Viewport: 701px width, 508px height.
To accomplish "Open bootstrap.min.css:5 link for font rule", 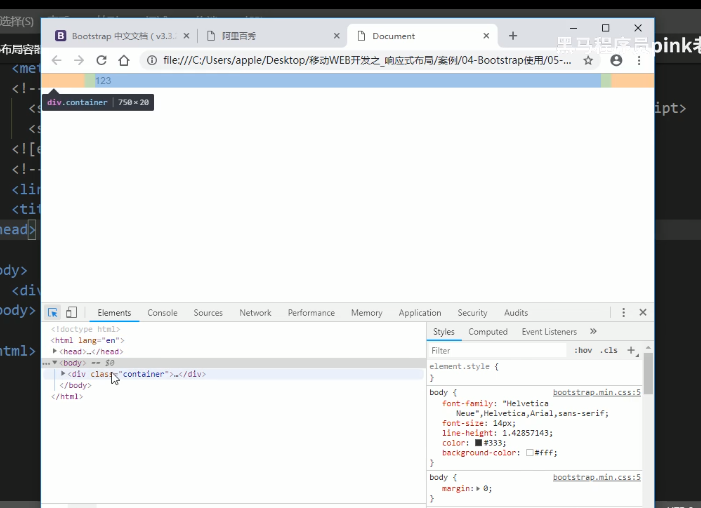I will [596, 392].
